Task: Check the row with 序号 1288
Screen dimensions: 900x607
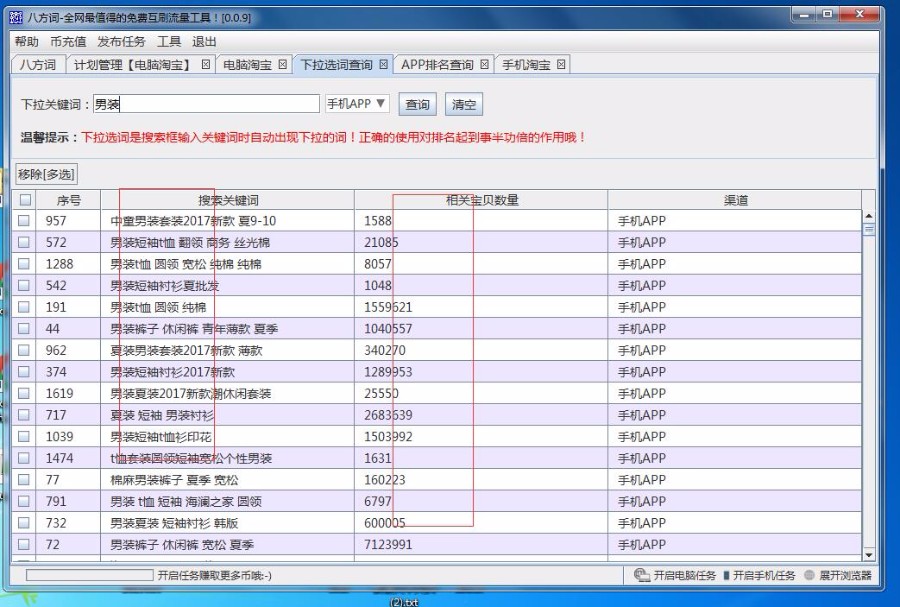Action: 24,264
